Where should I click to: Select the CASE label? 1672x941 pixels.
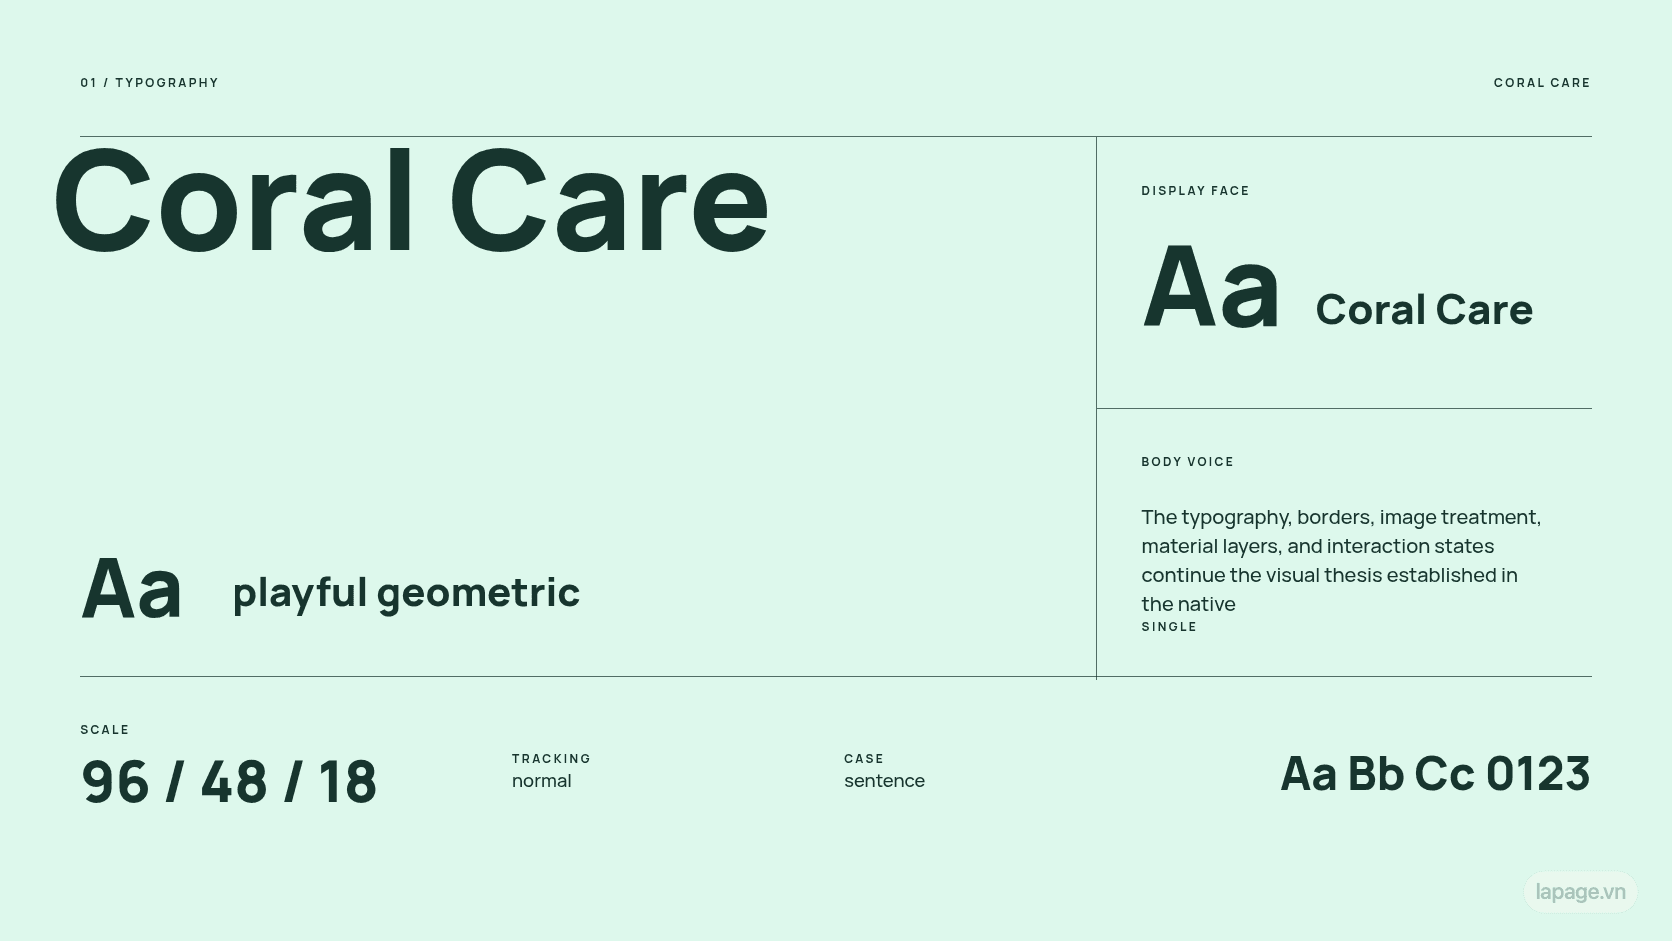864,759
